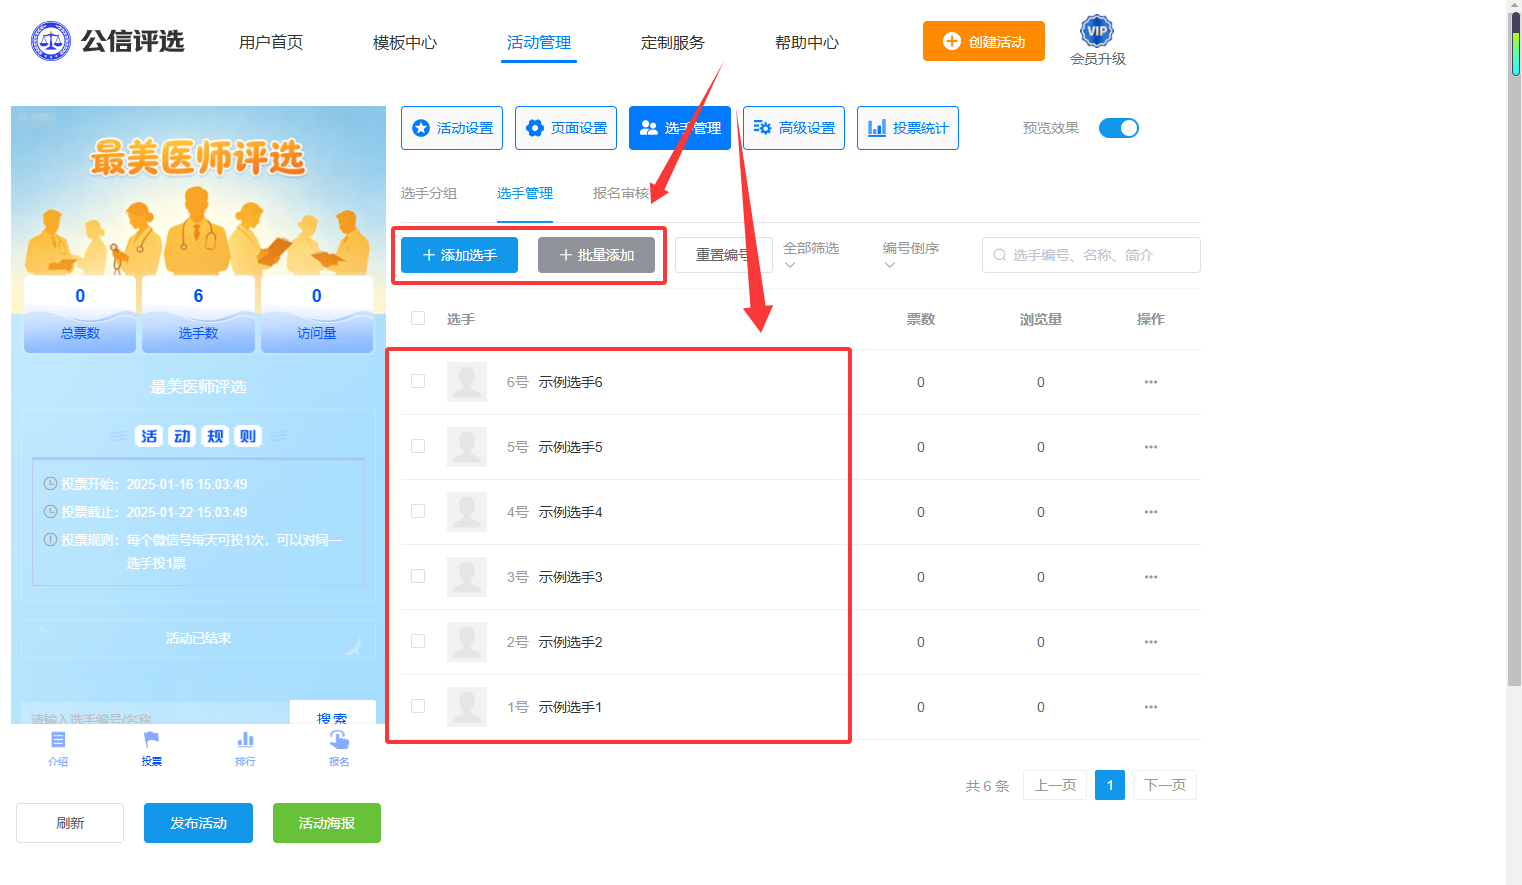The height and width of the screenshot is (885, 1522).
Task: Open 帮助中心 in top navigation
Action: point(807,42)
